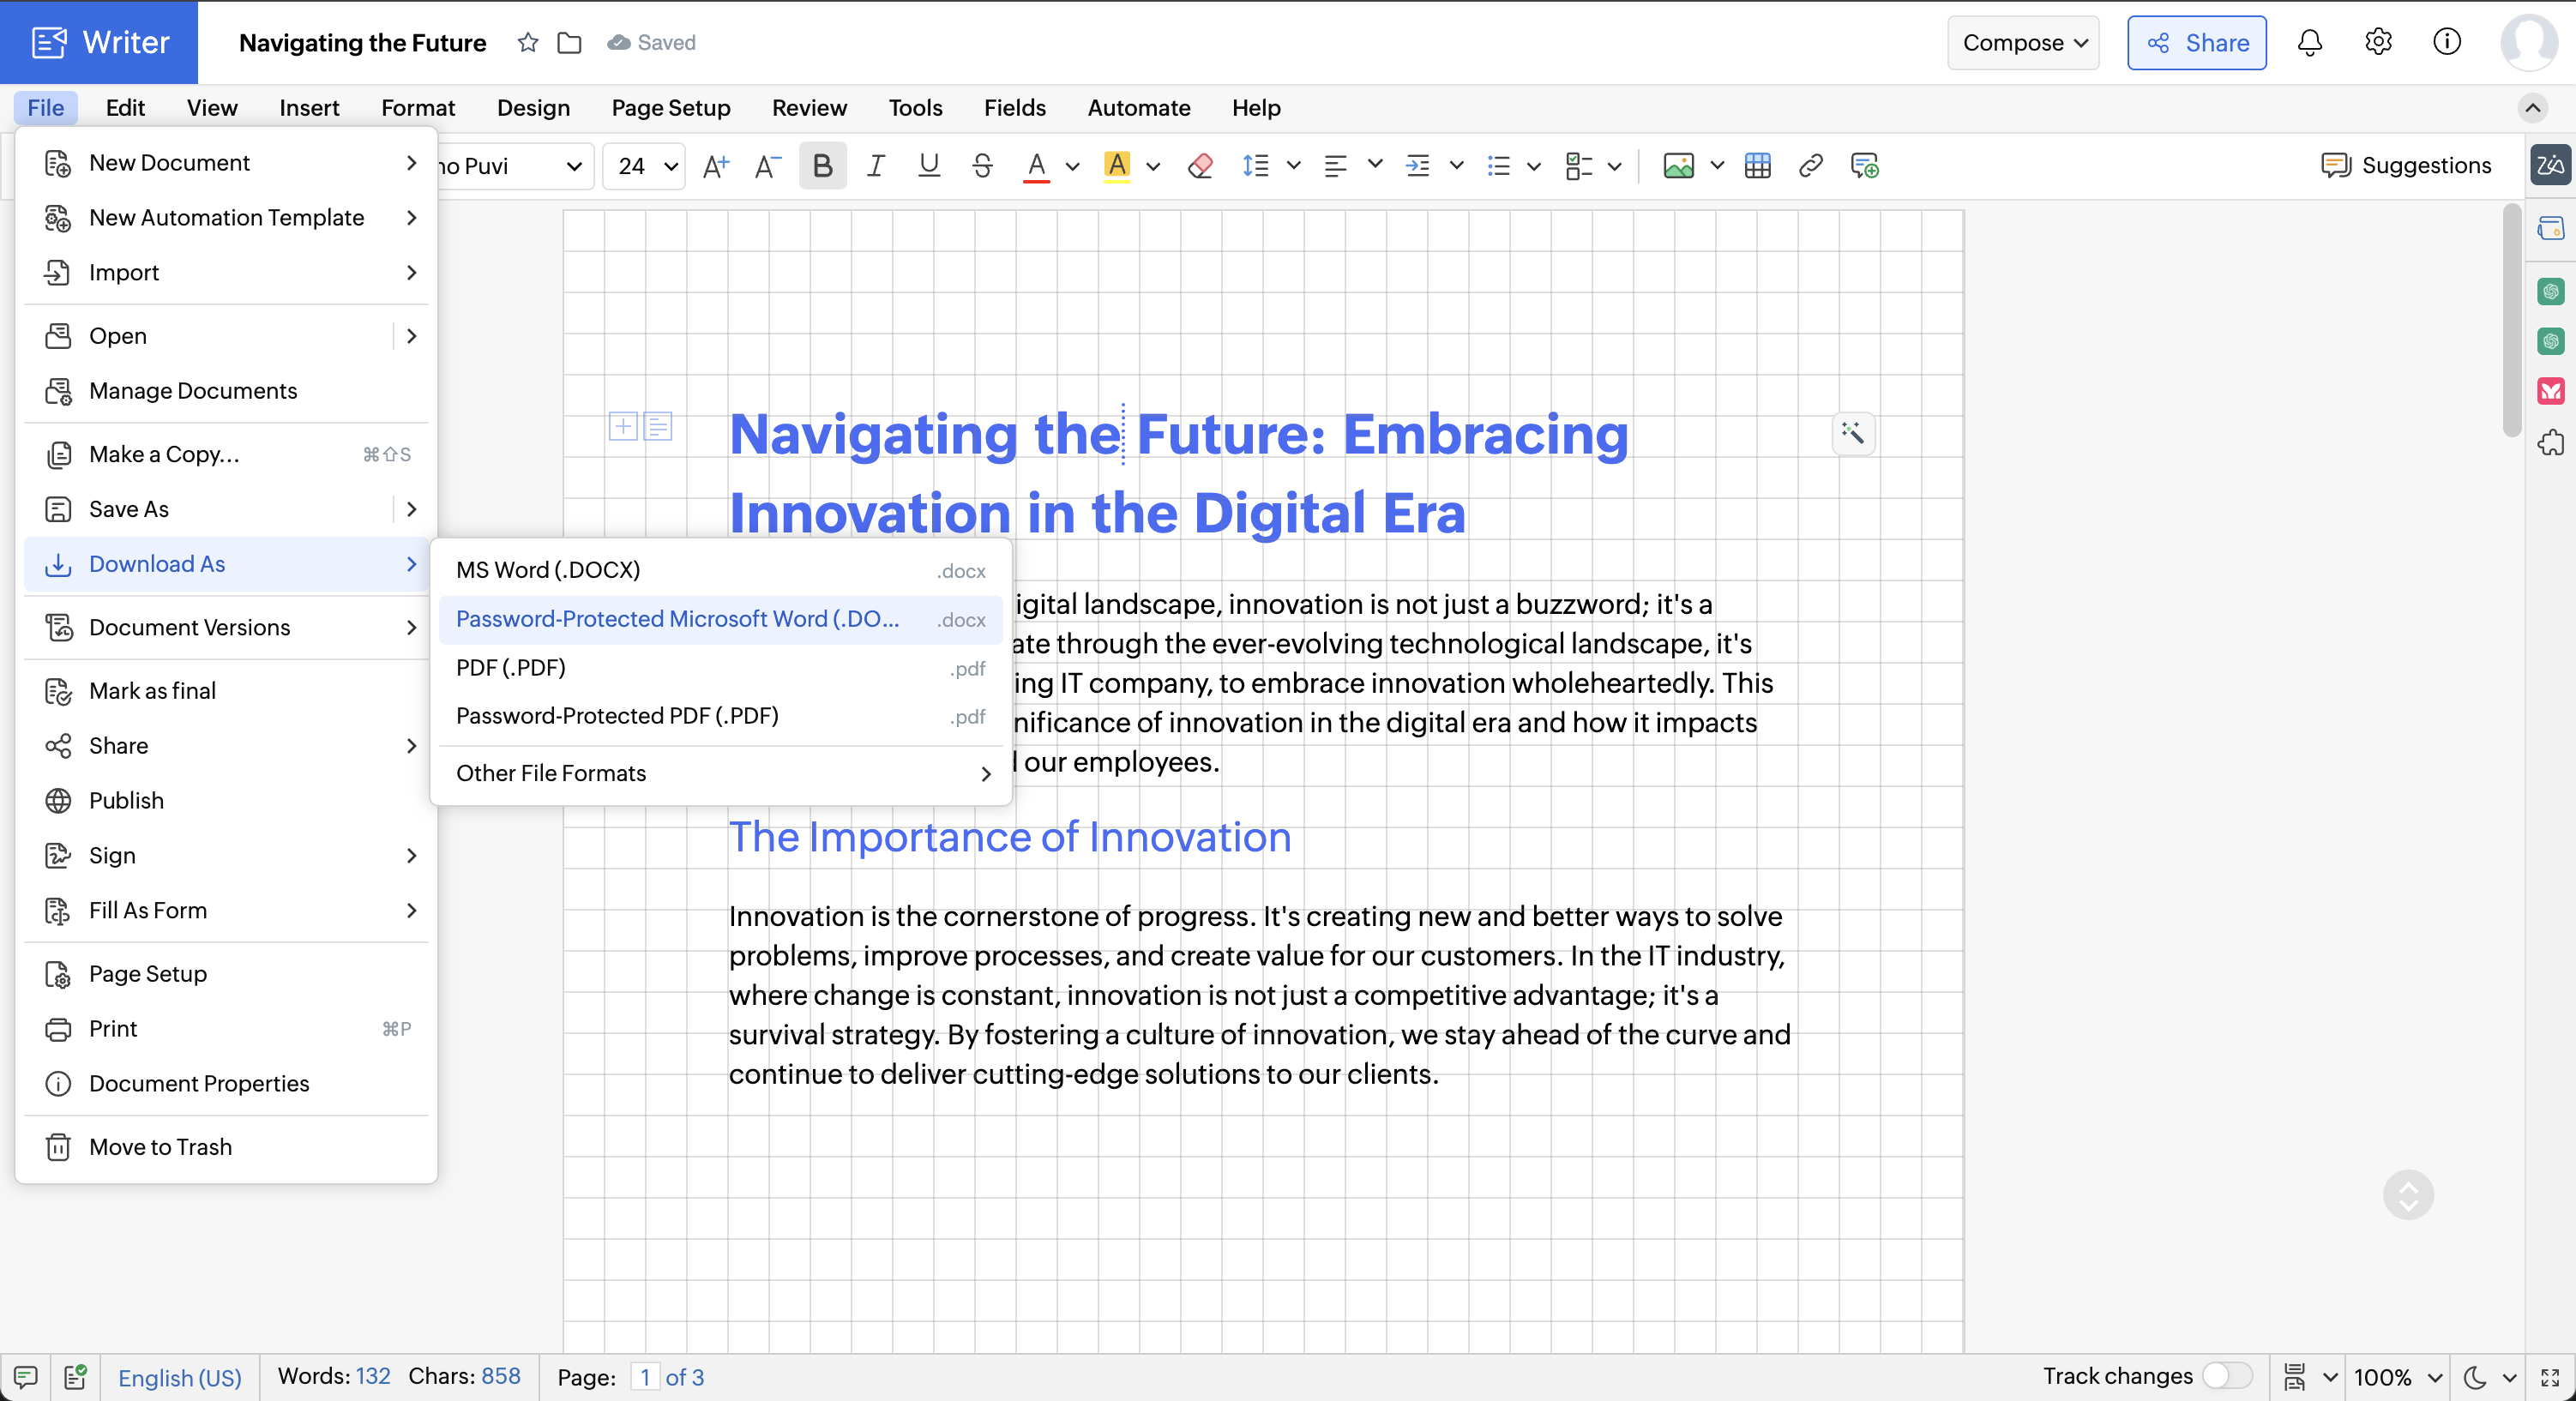Click the Share button
2576x1401 pixels.
coord(2196,43)
